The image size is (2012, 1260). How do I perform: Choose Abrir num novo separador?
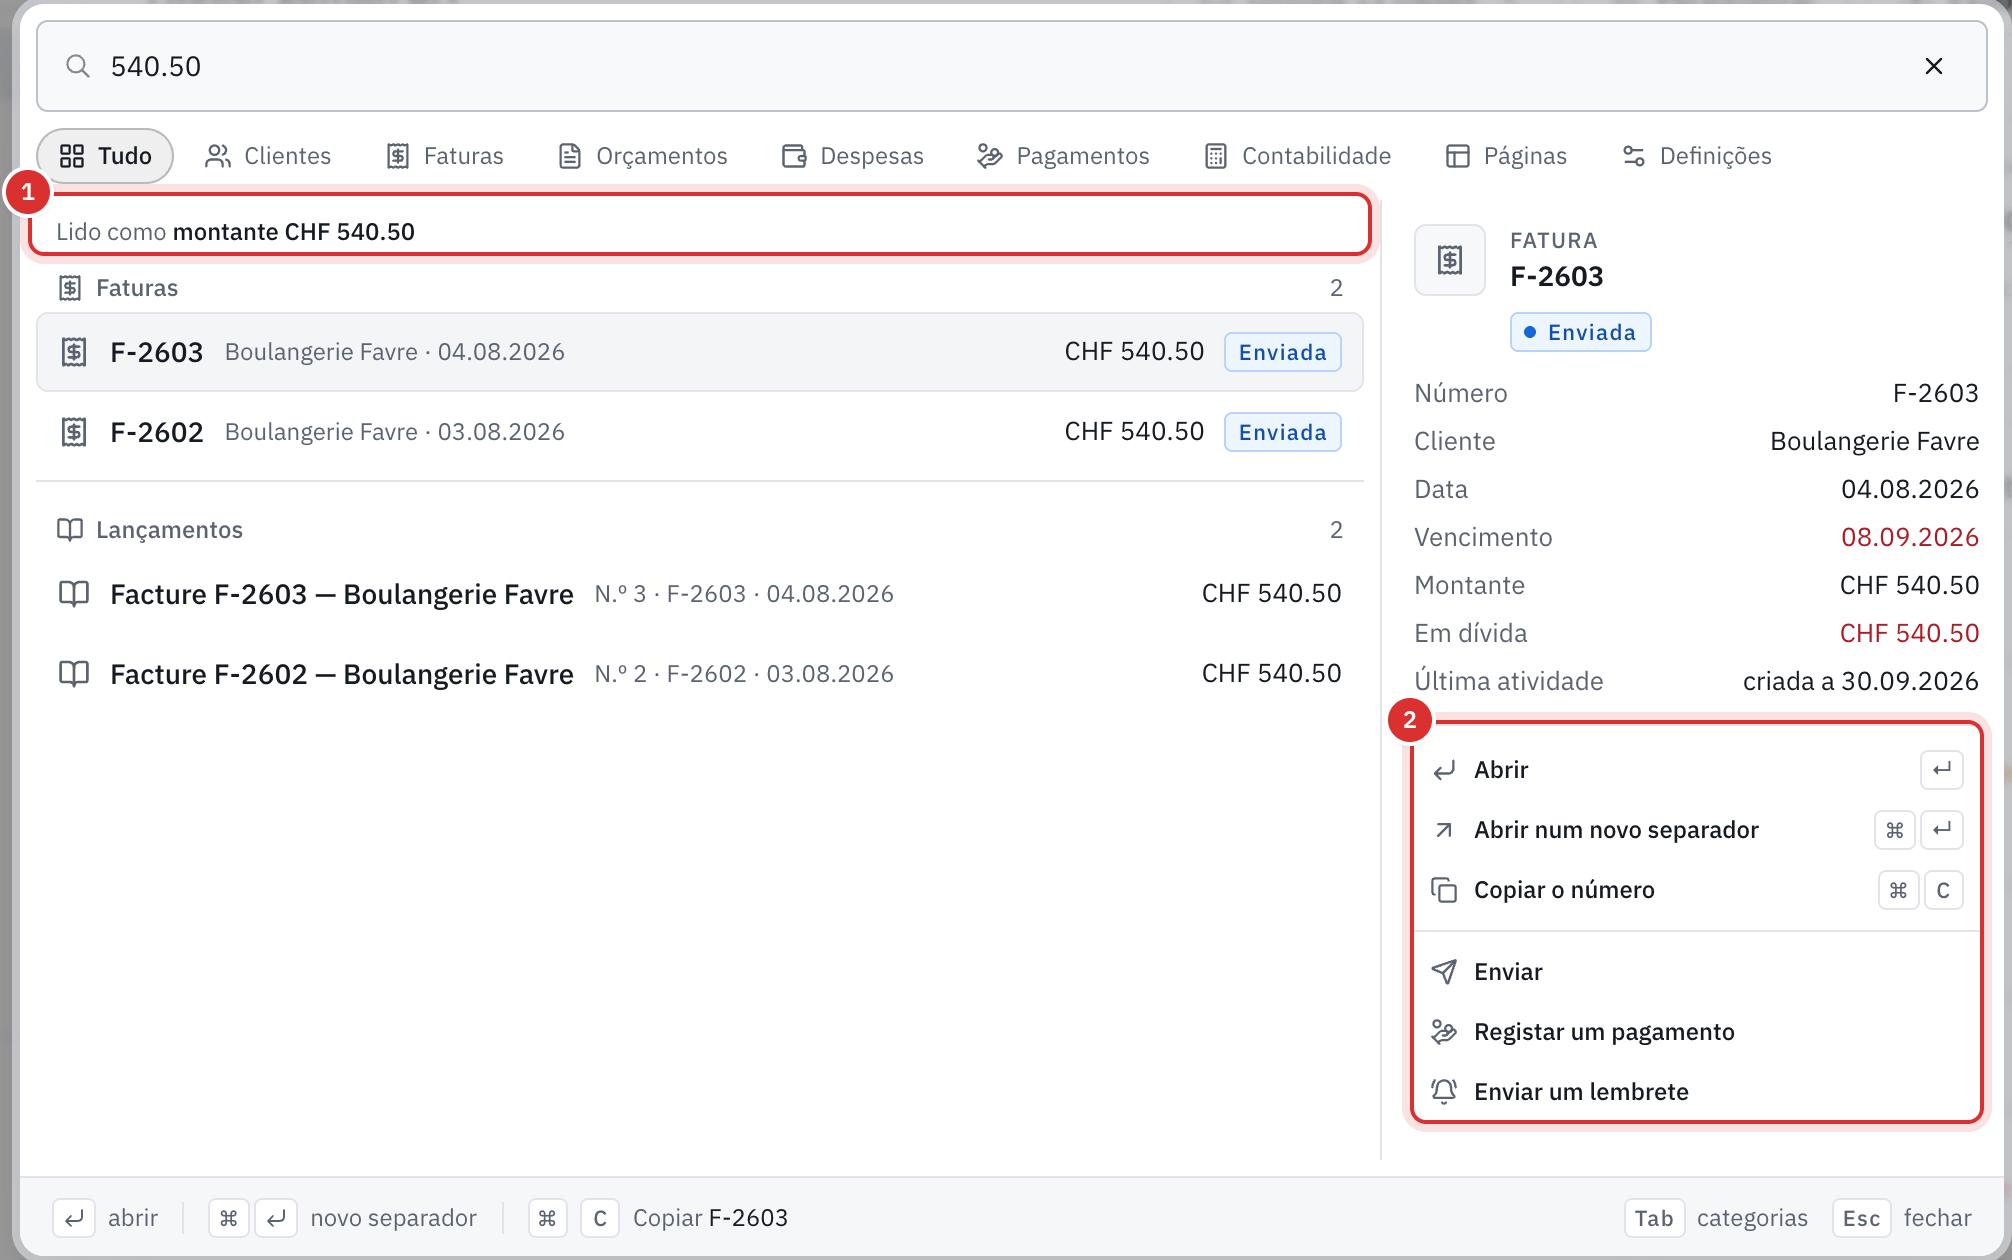(x=1697, y=830)
